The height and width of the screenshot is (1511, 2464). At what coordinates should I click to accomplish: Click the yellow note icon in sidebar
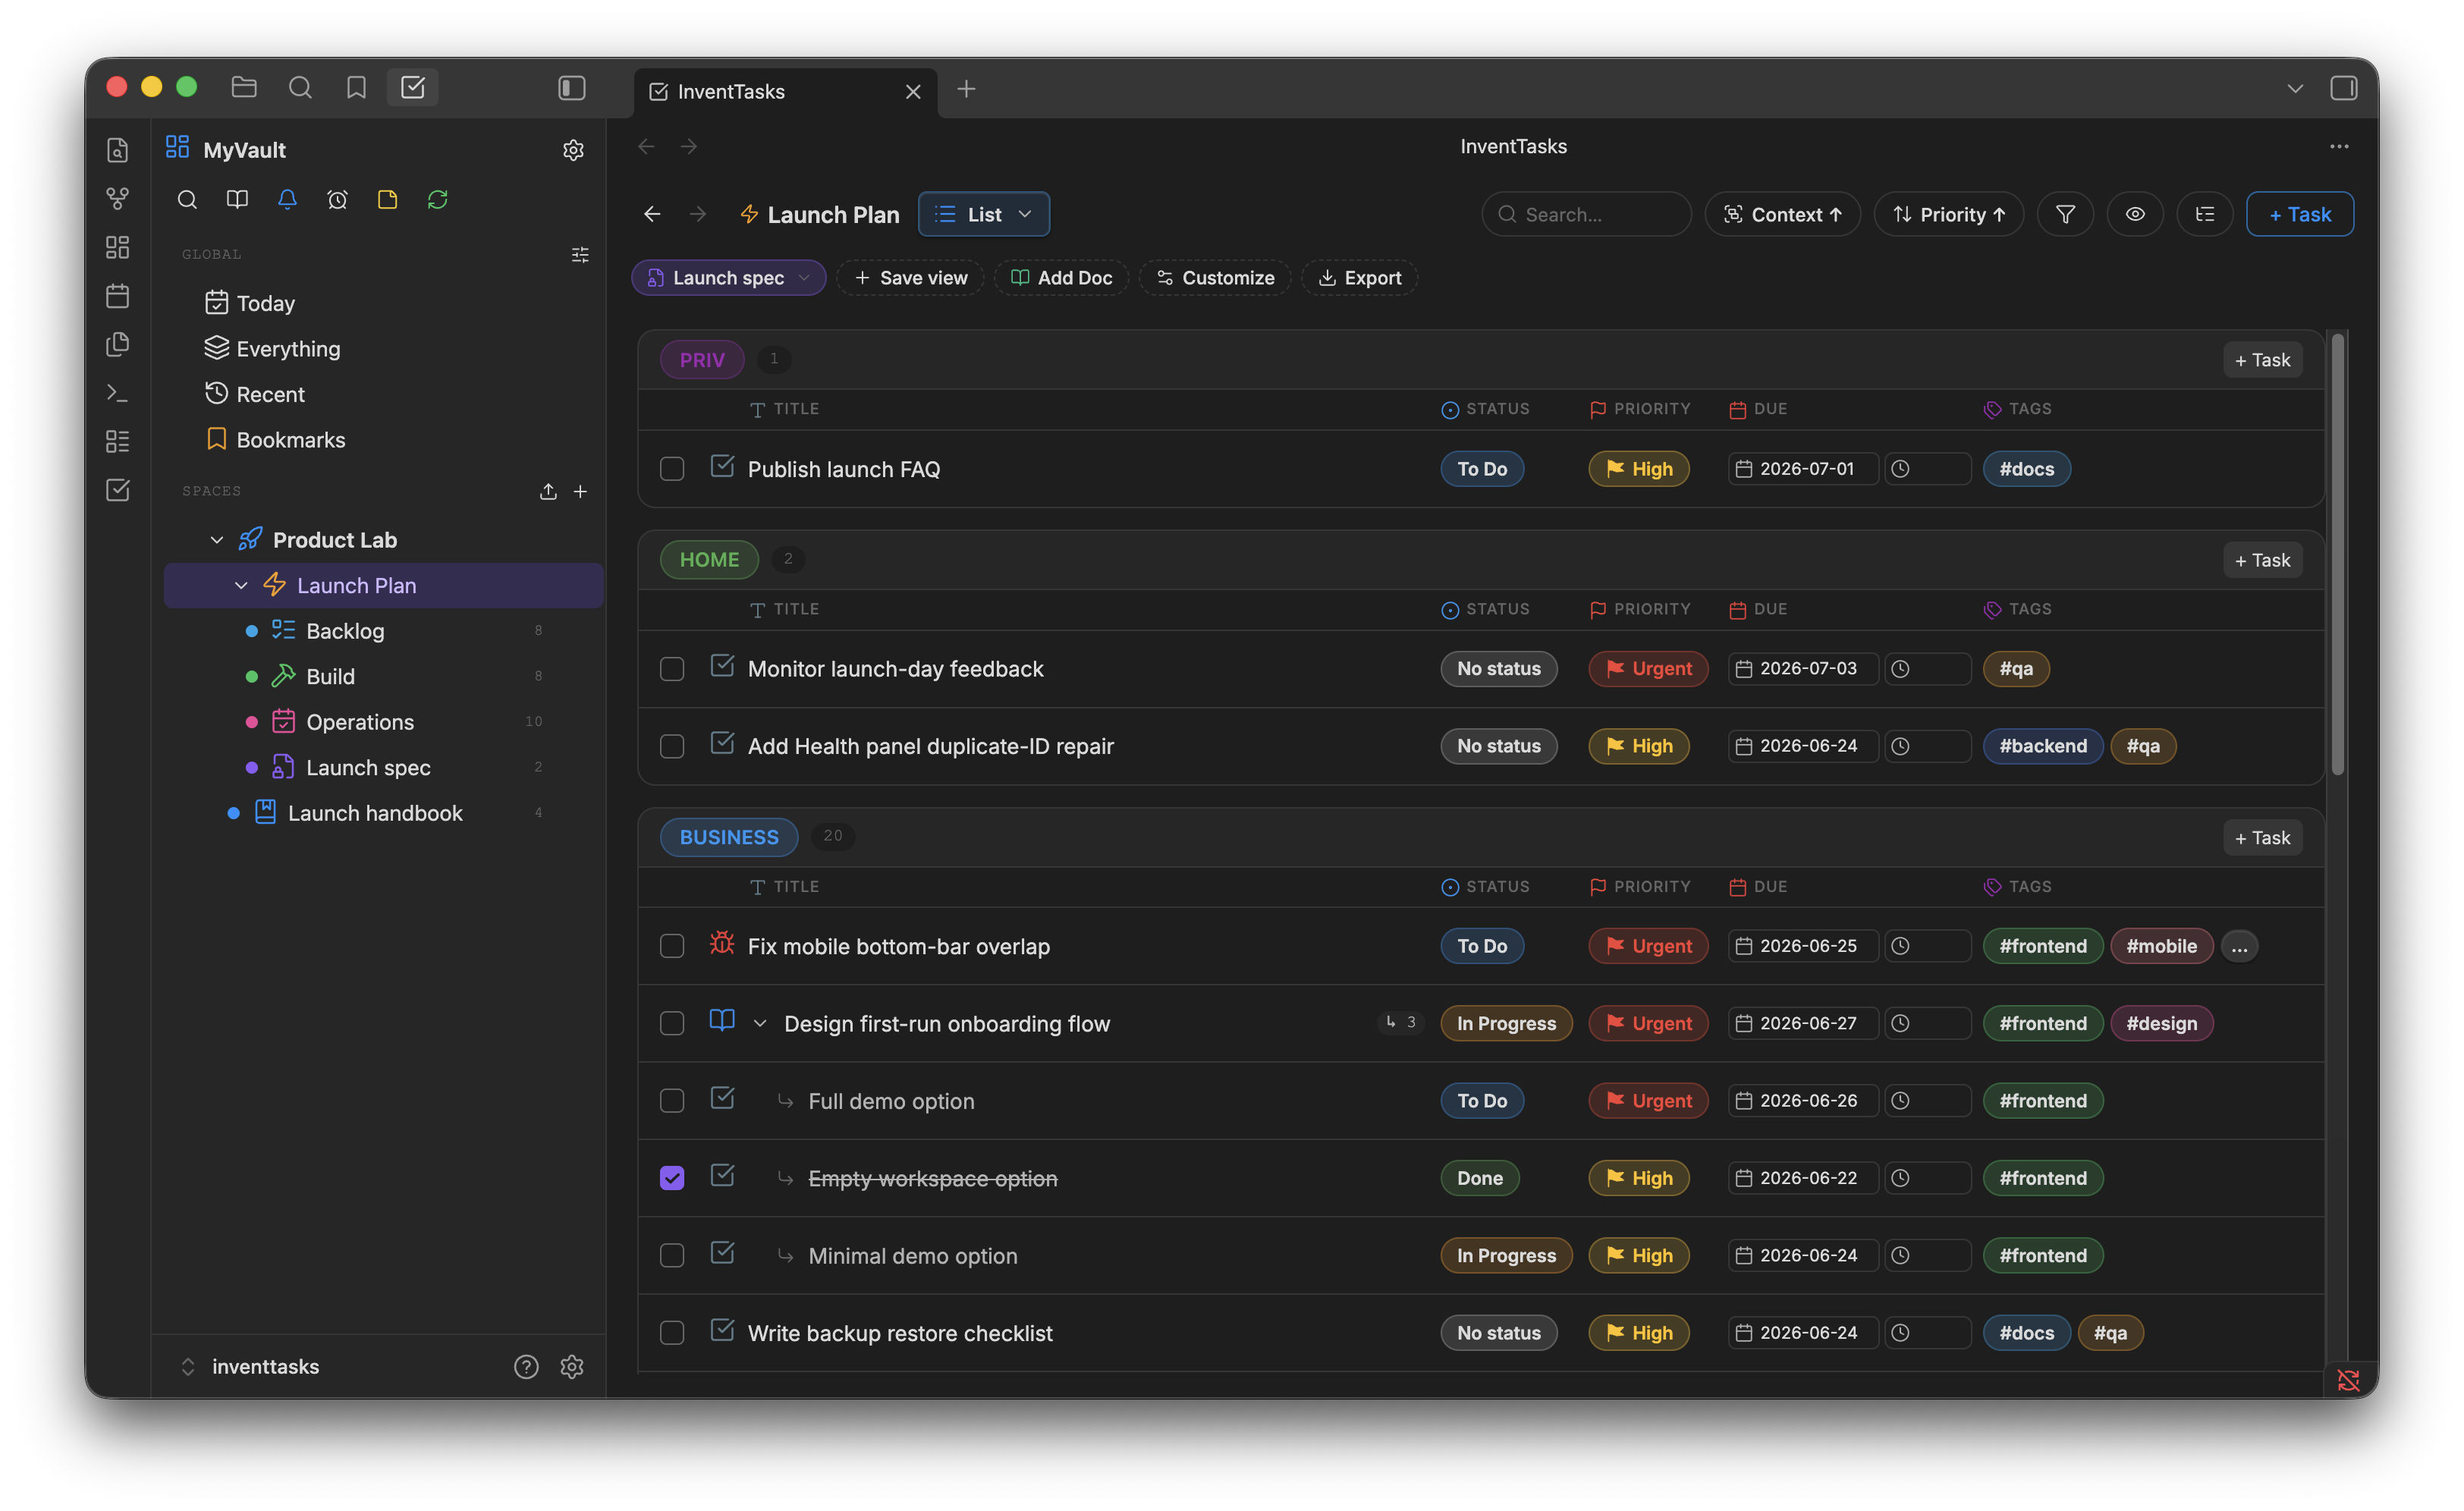pos(387,199)
